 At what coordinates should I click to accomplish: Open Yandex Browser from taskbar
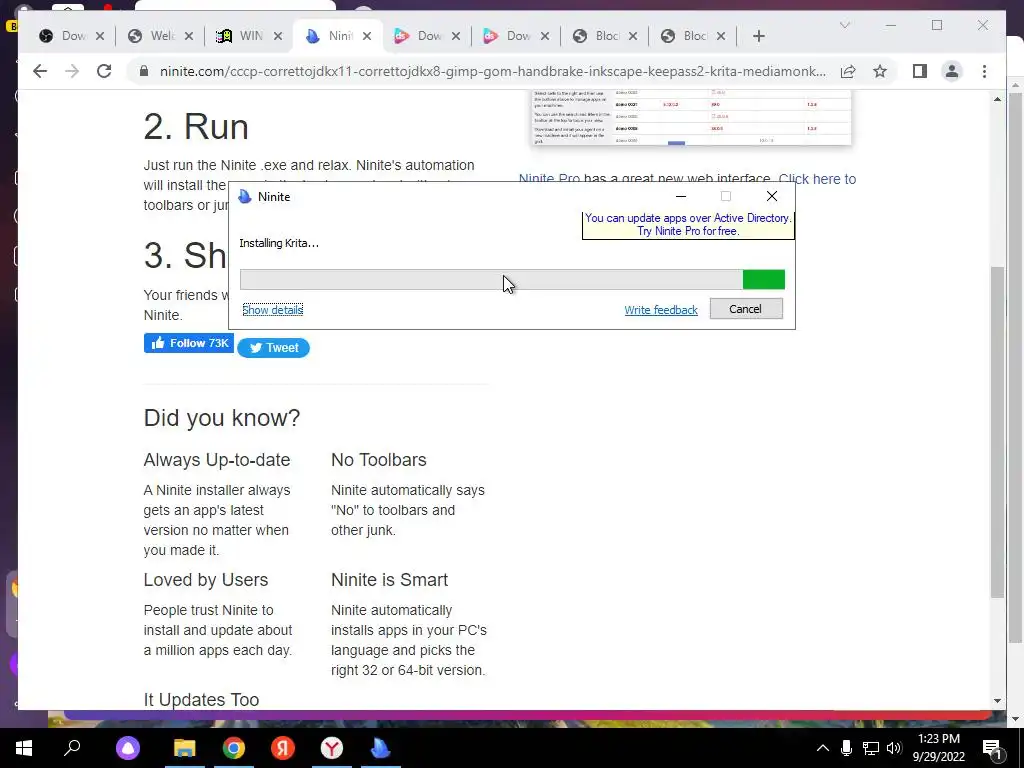332,748
